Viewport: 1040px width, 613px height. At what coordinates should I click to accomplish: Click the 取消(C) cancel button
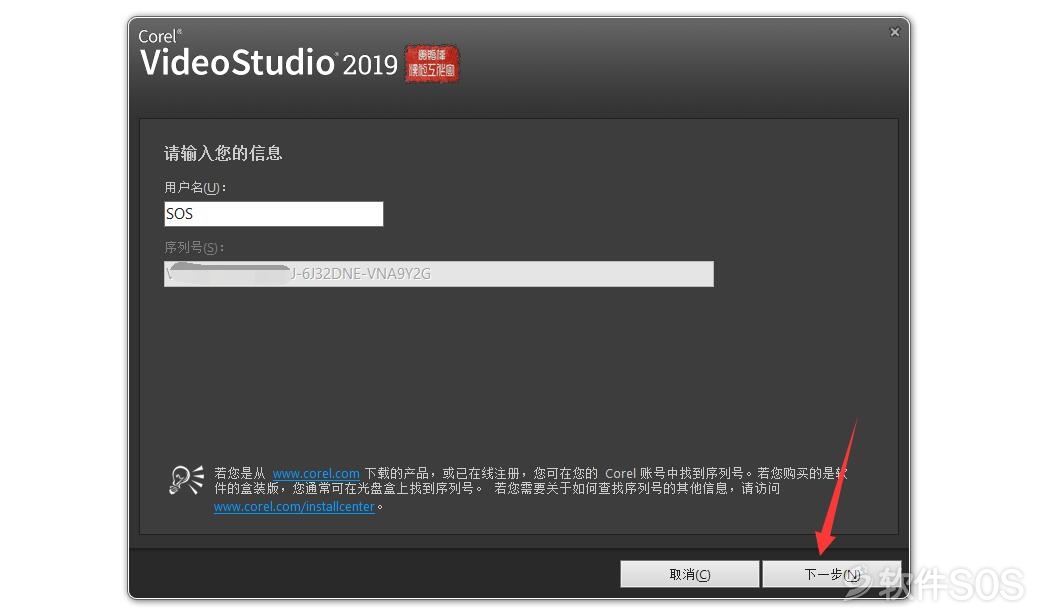click(x=690, y=574)
